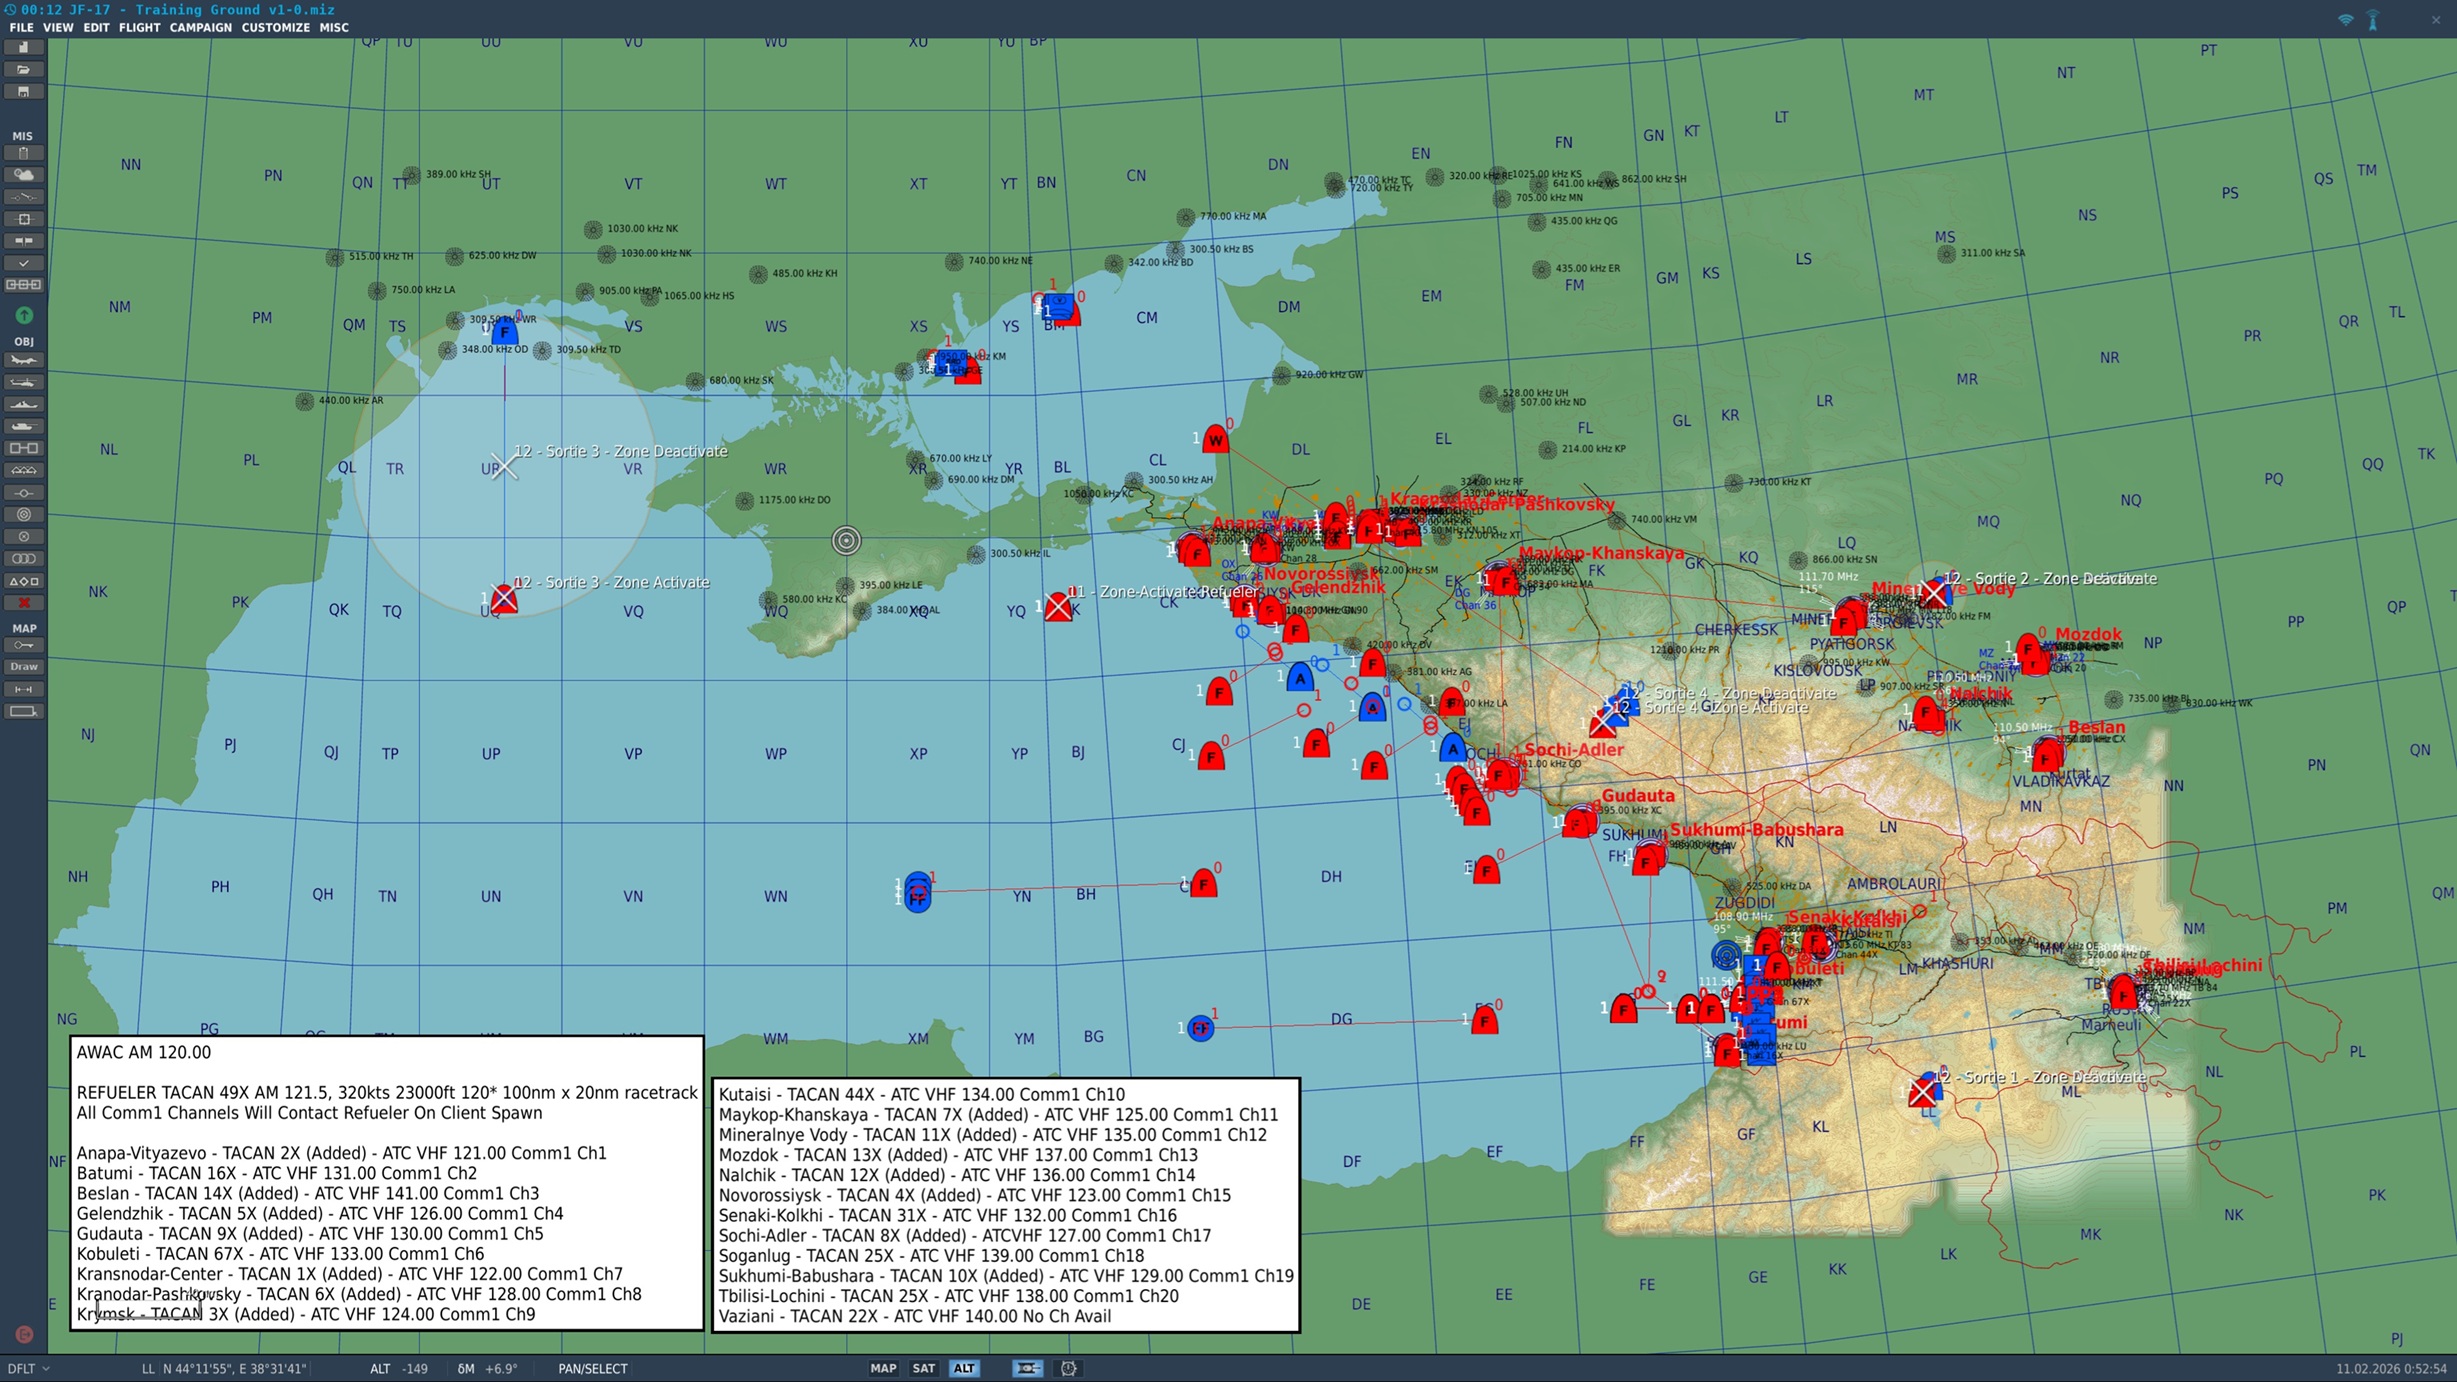This screenshot has width=2457, height=1382.
Task: Save the current mission
Action: (x=24, y=91)
